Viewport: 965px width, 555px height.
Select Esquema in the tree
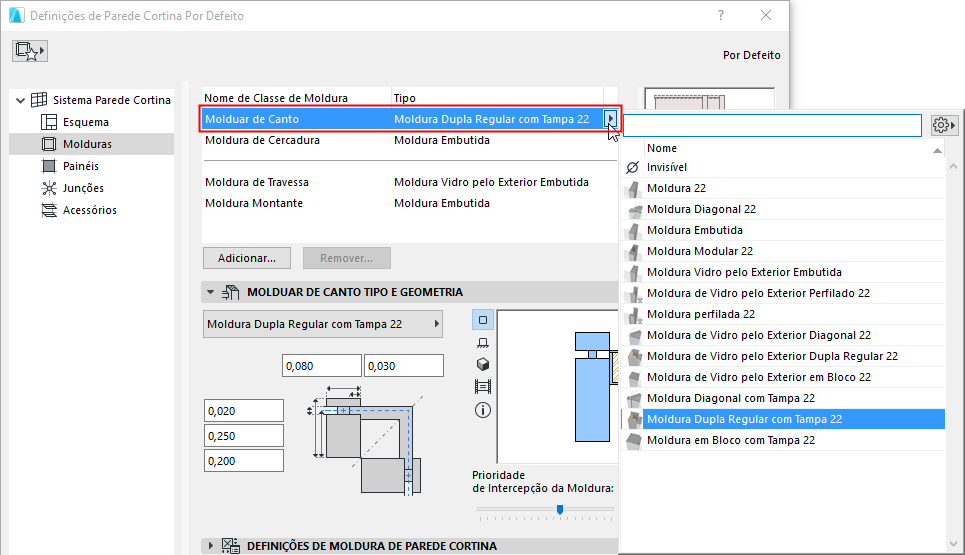pyautogui.click(x=86, y=122)
